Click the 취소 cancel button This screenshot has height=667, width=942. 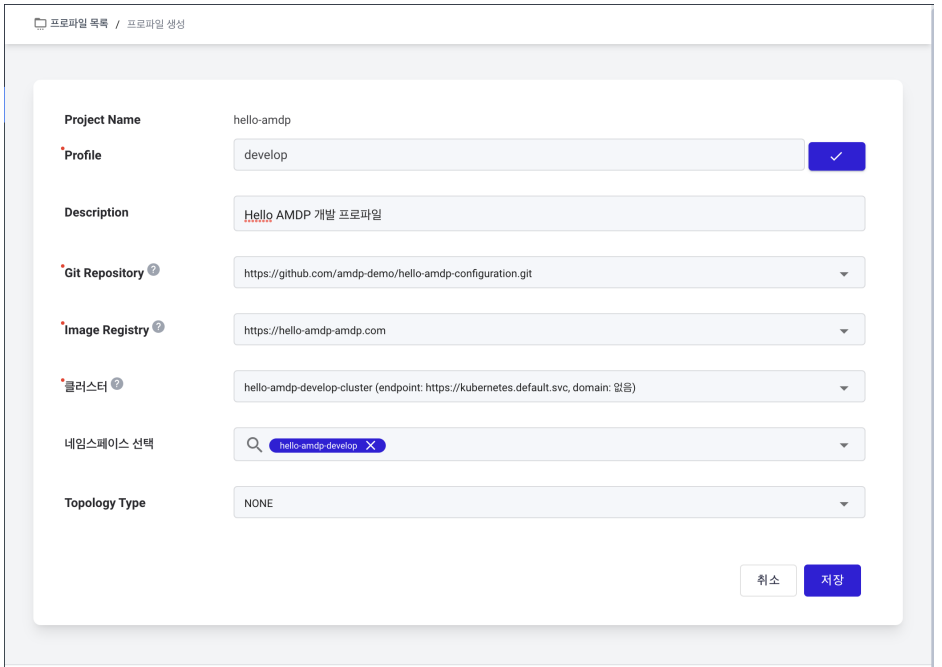[768, 580]
